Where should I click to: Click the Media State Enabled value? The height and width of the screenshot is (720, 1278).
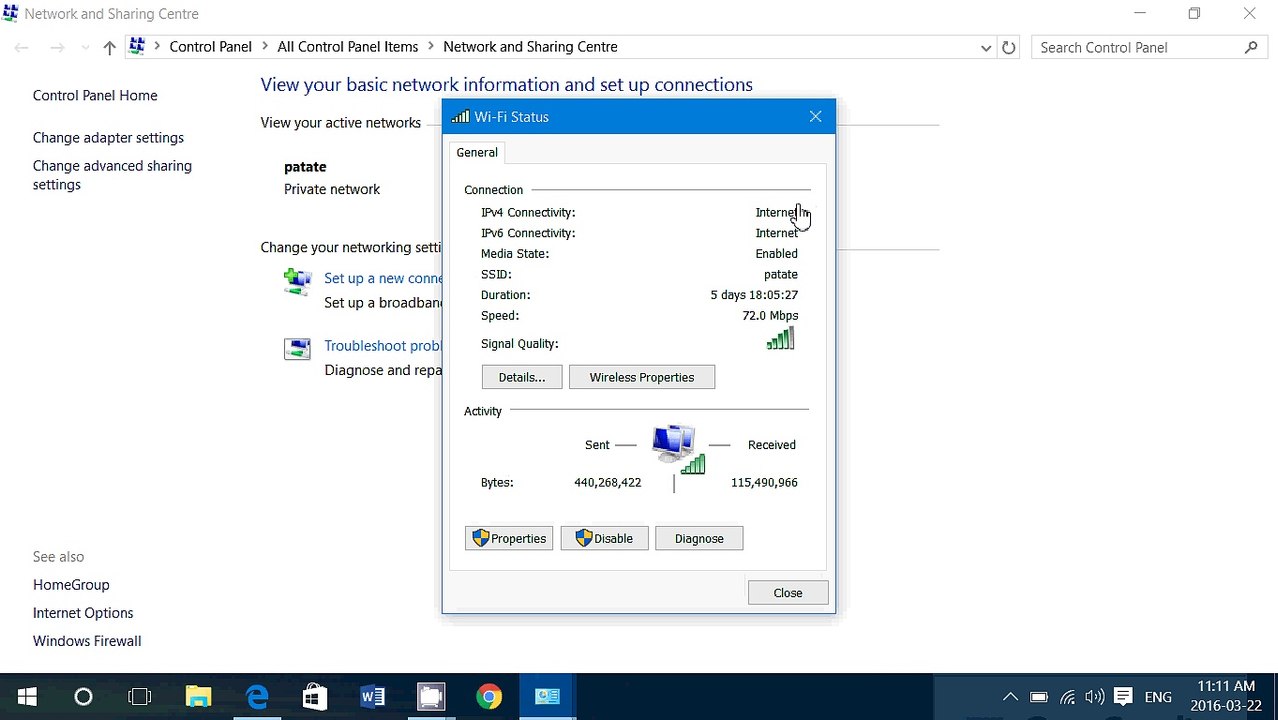coord(777,253)
